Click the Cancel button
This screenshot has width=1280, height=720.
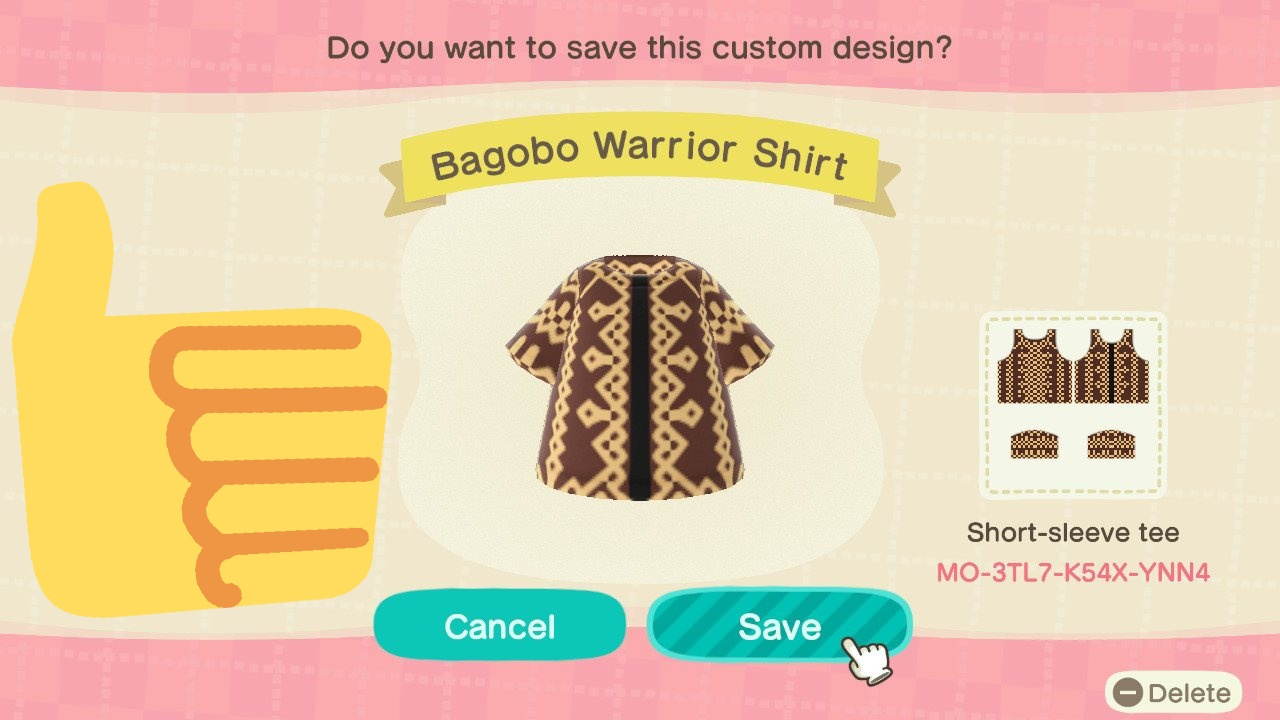click(500, 626)
